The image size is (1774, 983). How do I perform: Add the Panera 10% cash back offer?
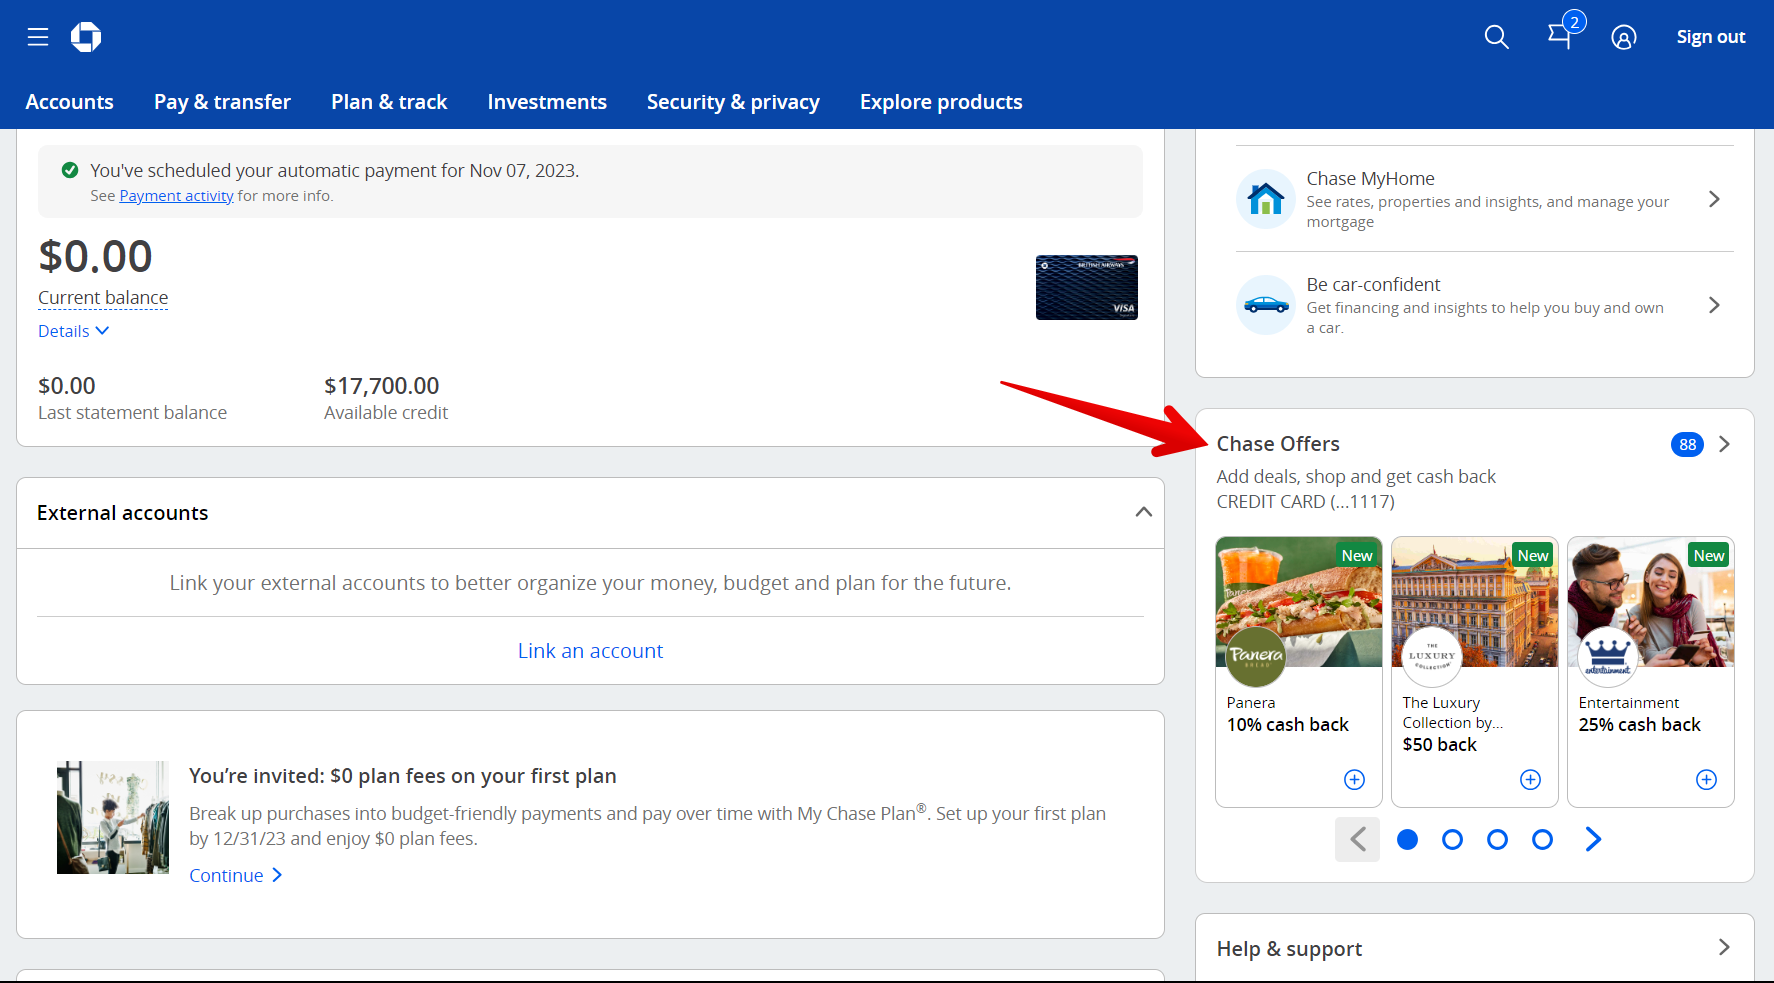1354,780
